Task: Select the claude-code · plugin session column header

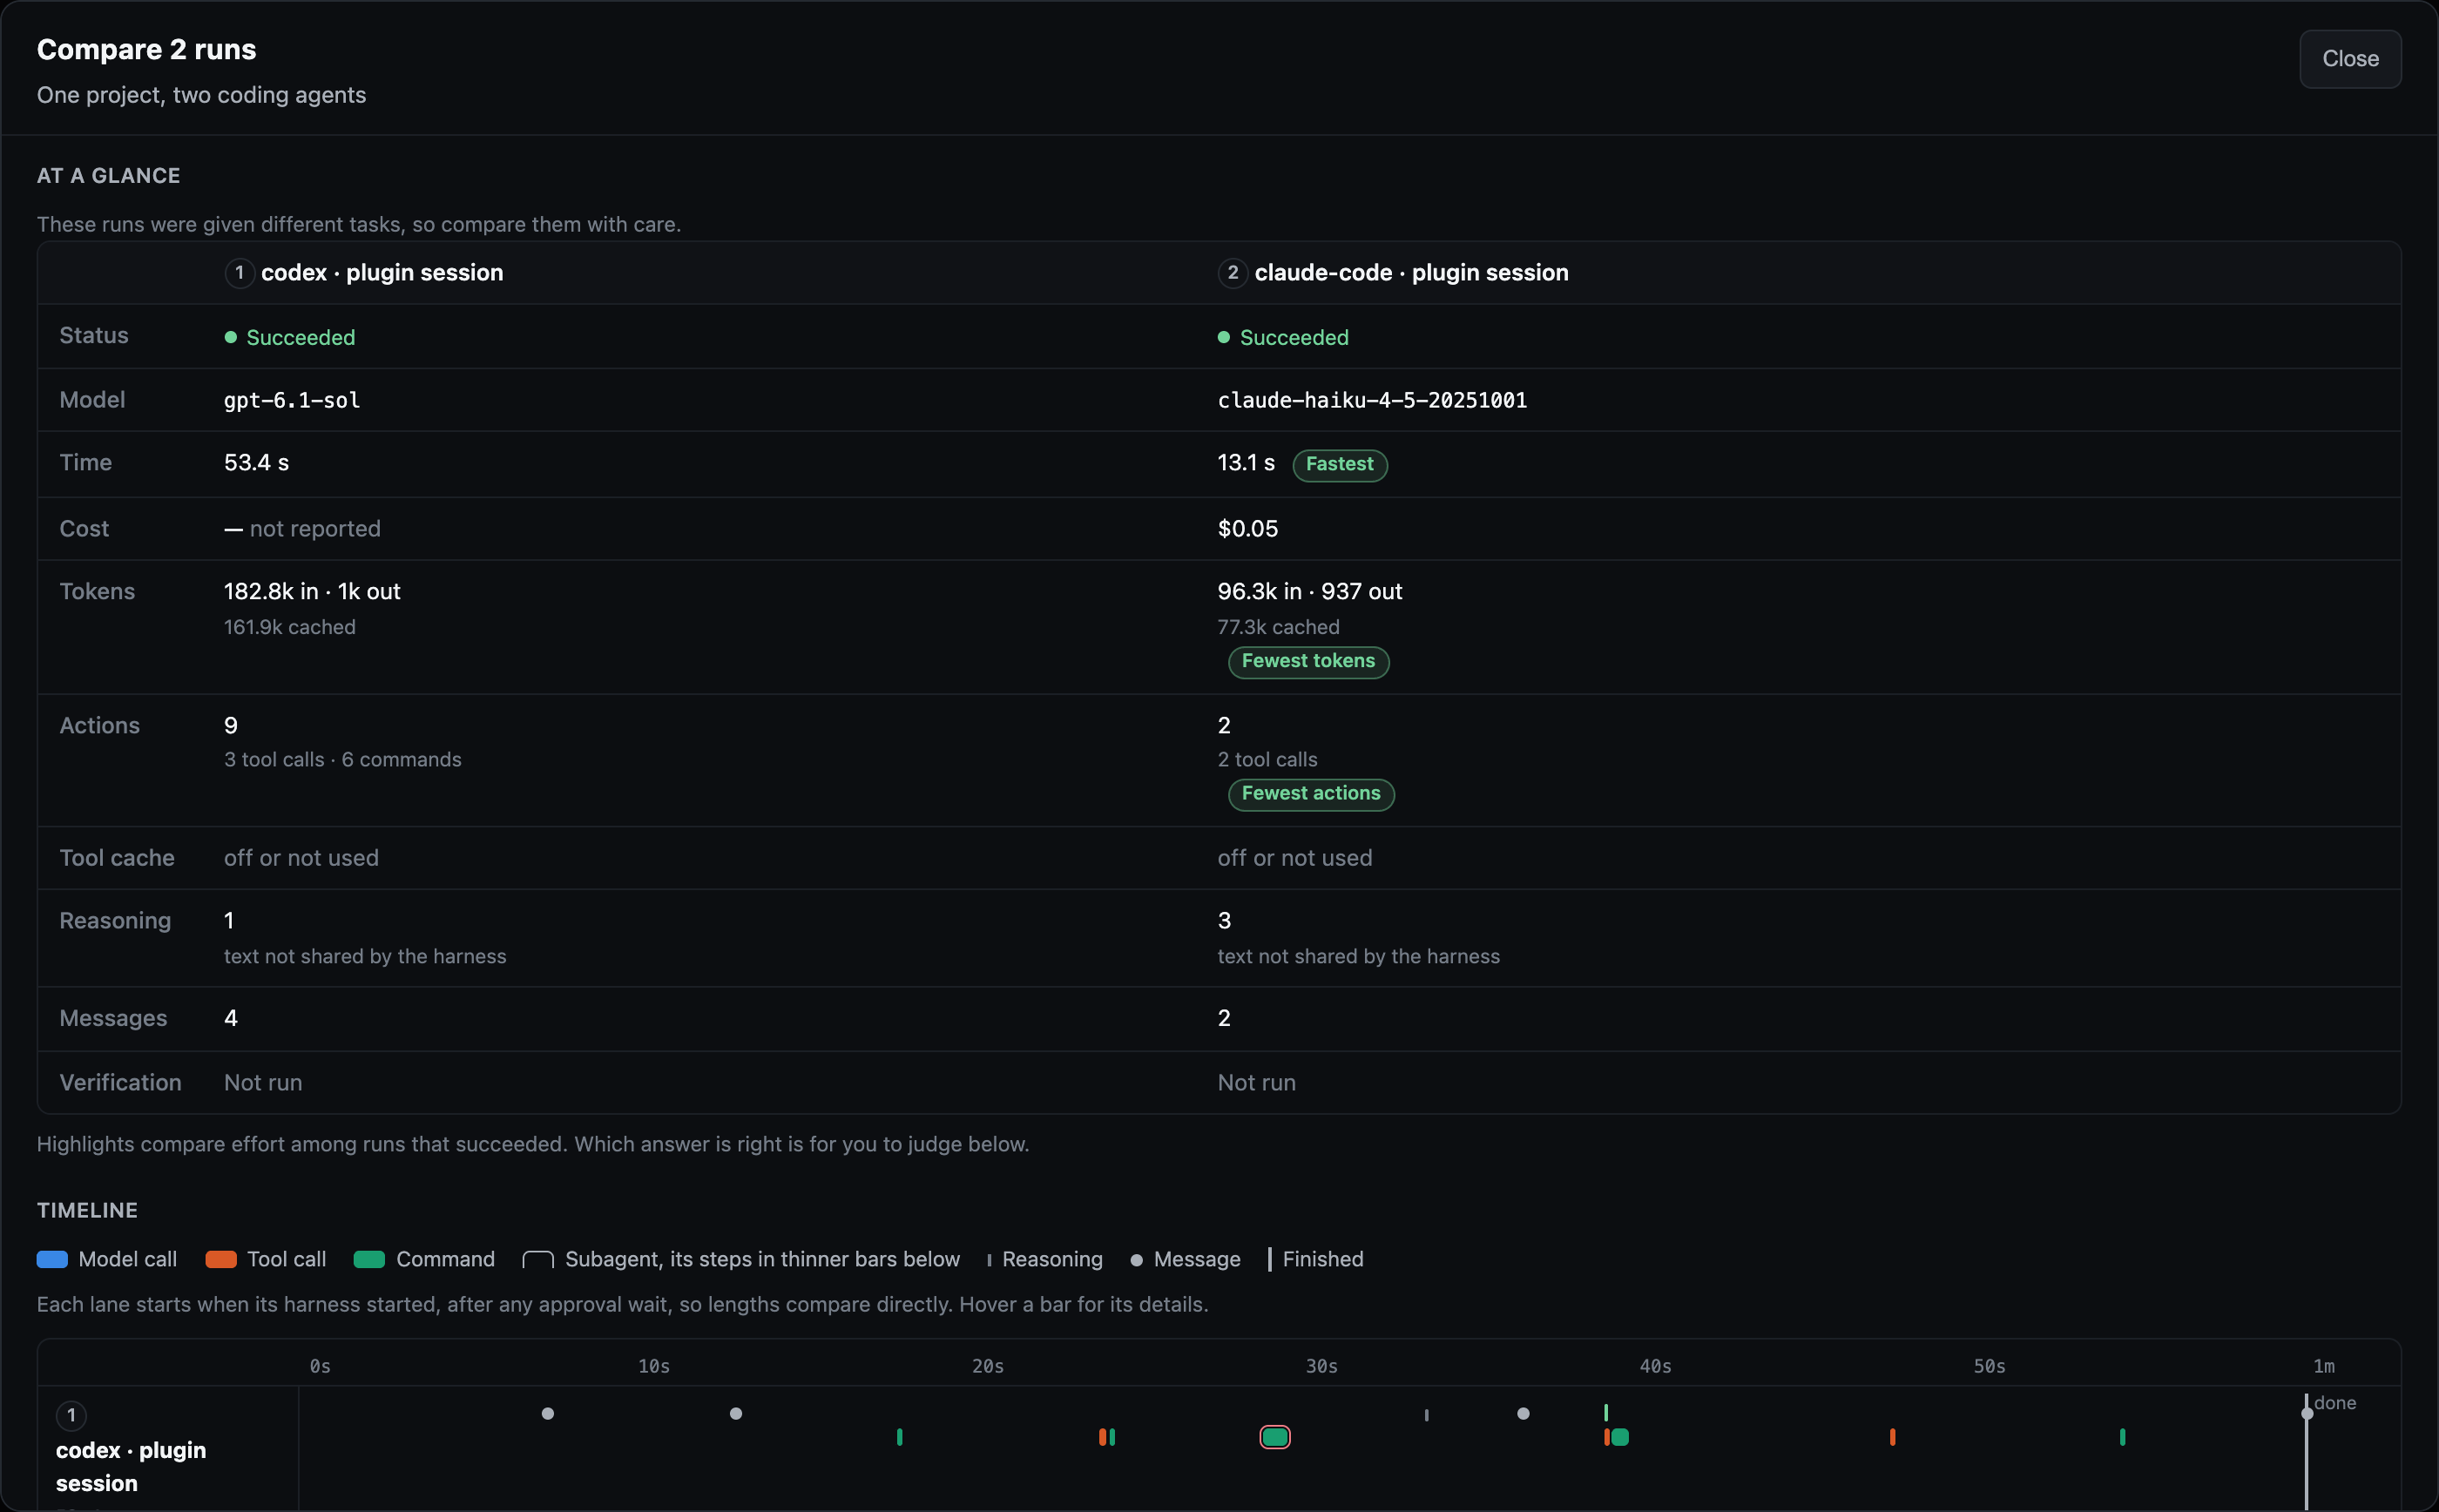Action: (1411, 273)
